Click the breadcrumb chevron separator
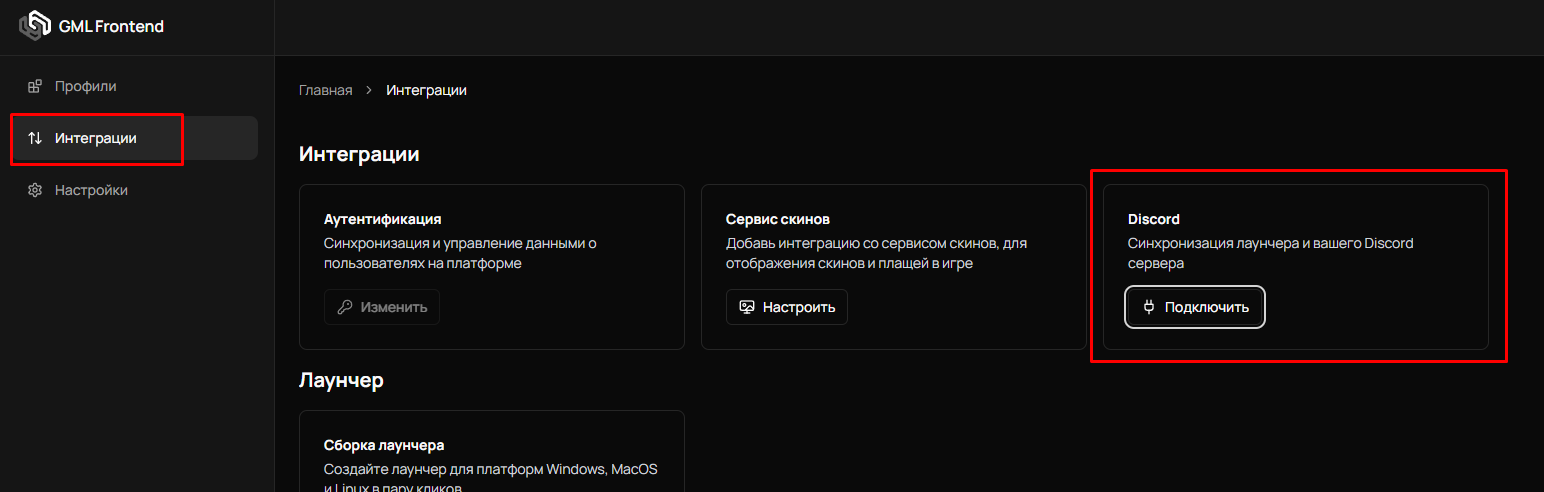 coord(369,91)
